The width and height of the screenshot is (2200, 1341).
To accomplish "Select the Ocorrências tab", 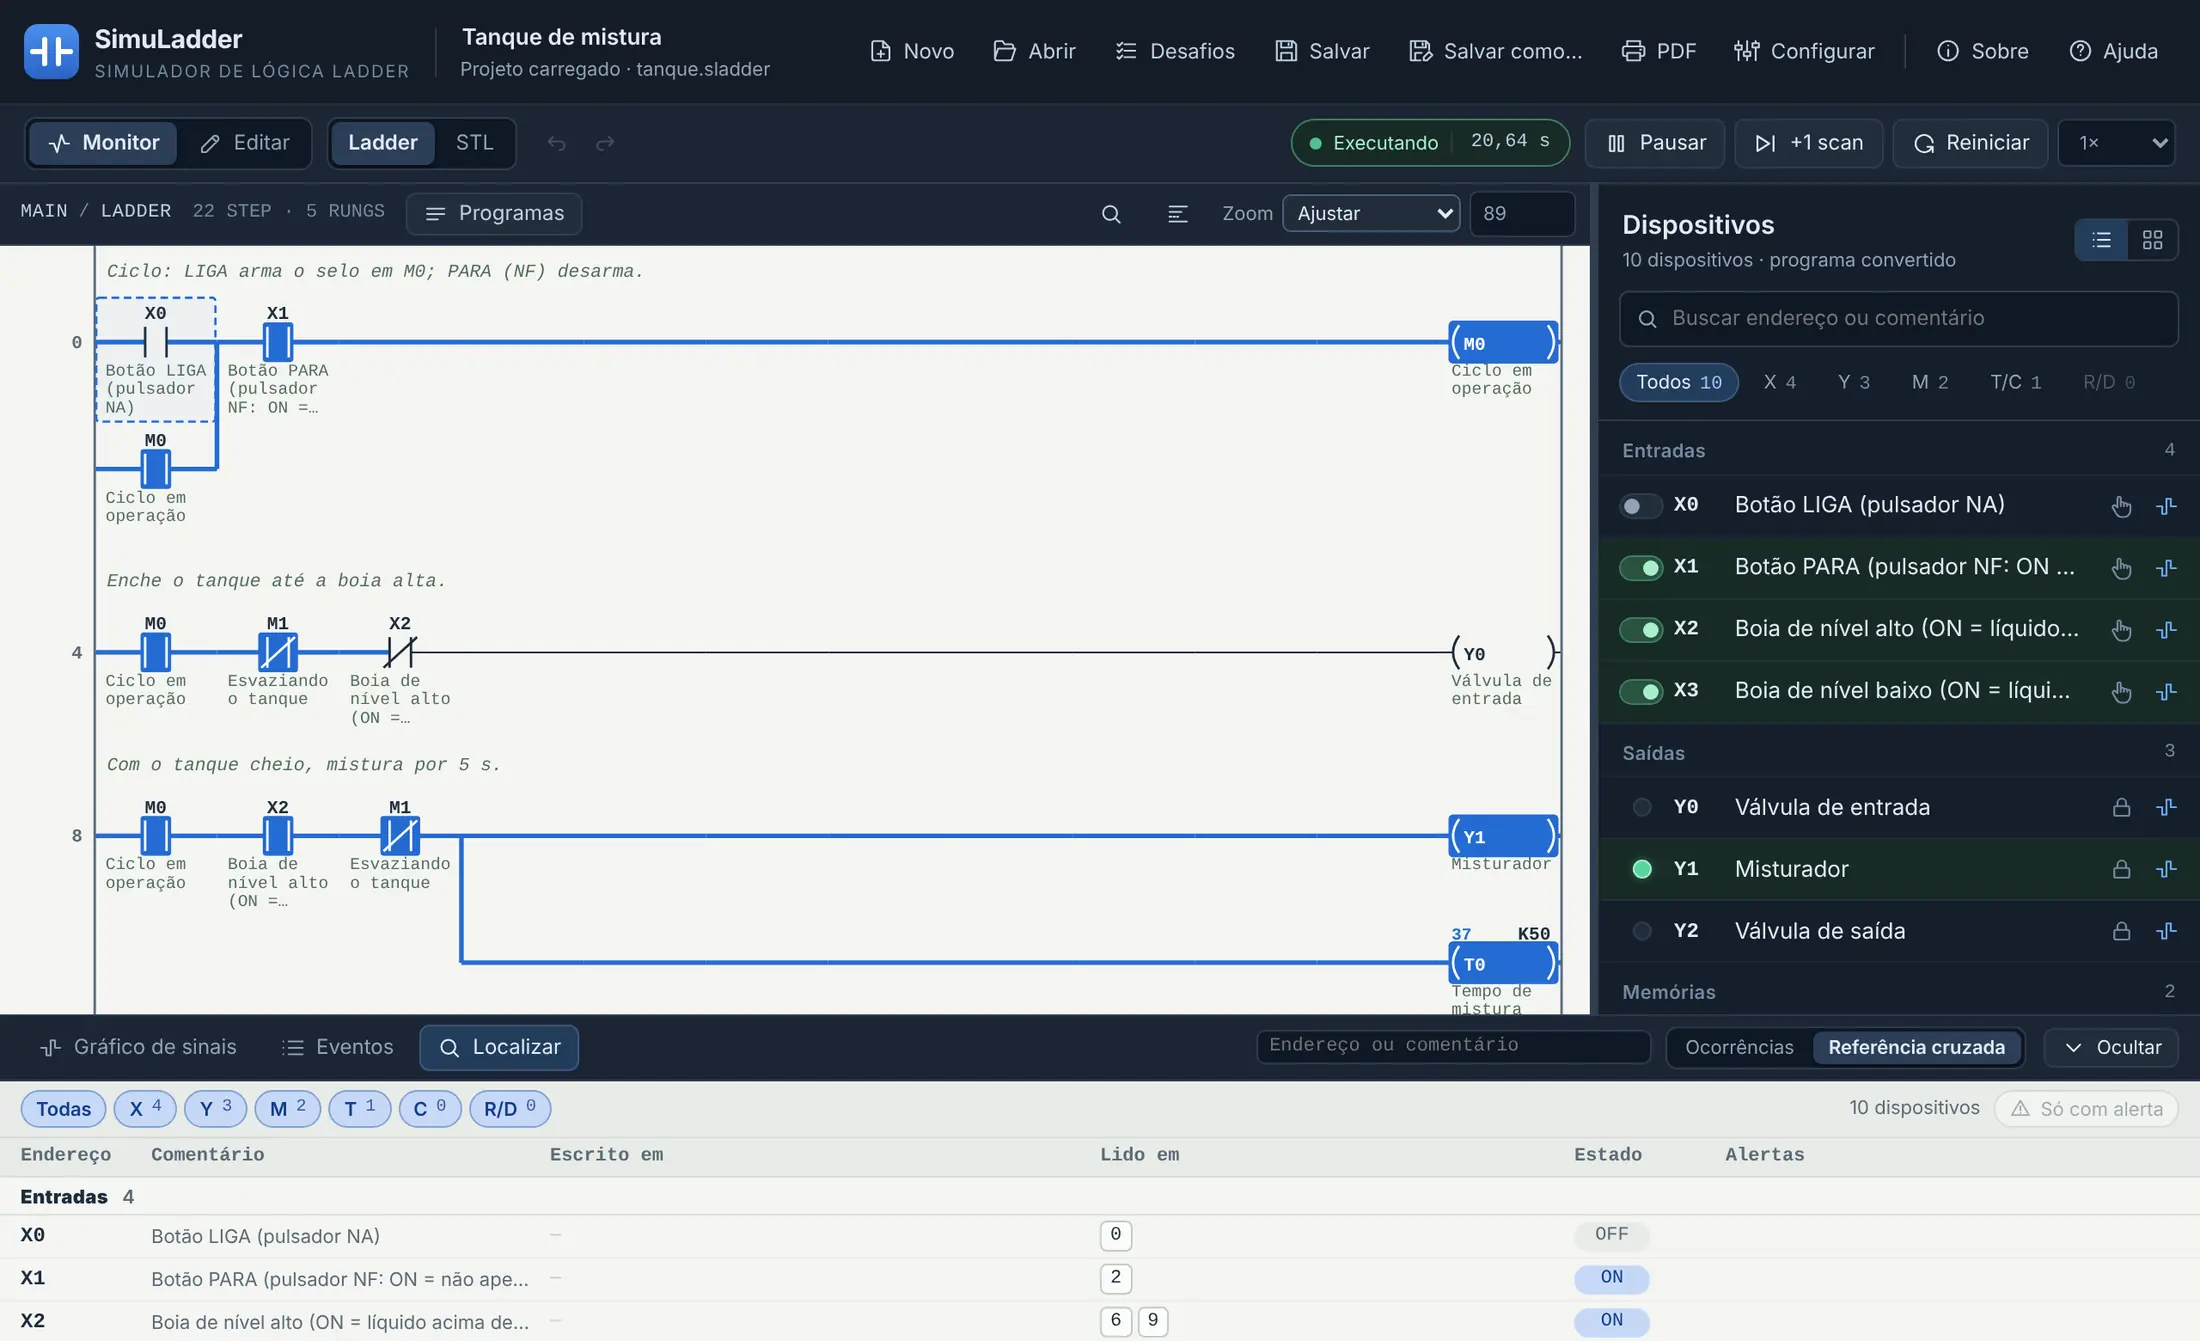I will coord(1738,1048).
